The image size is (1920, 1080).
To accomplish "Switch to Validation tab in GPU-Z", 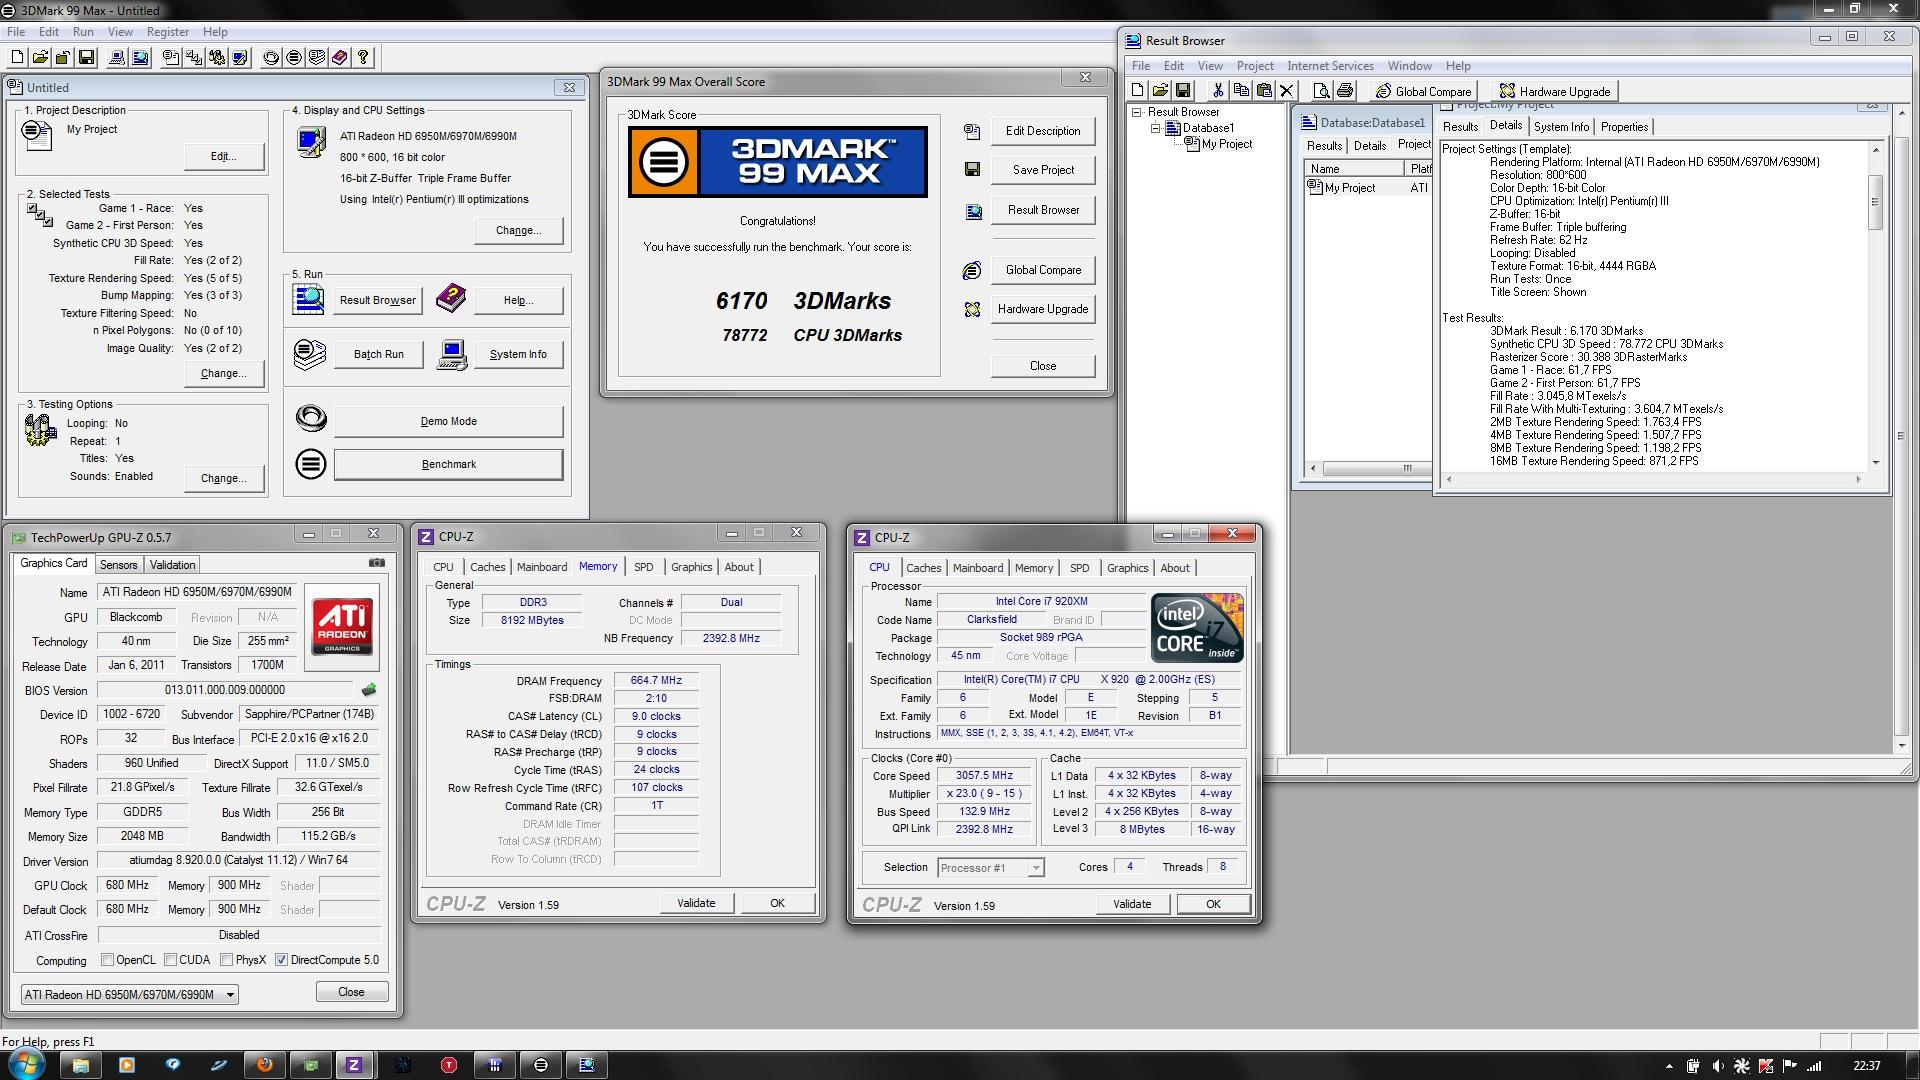I will (x=172, y=565).
